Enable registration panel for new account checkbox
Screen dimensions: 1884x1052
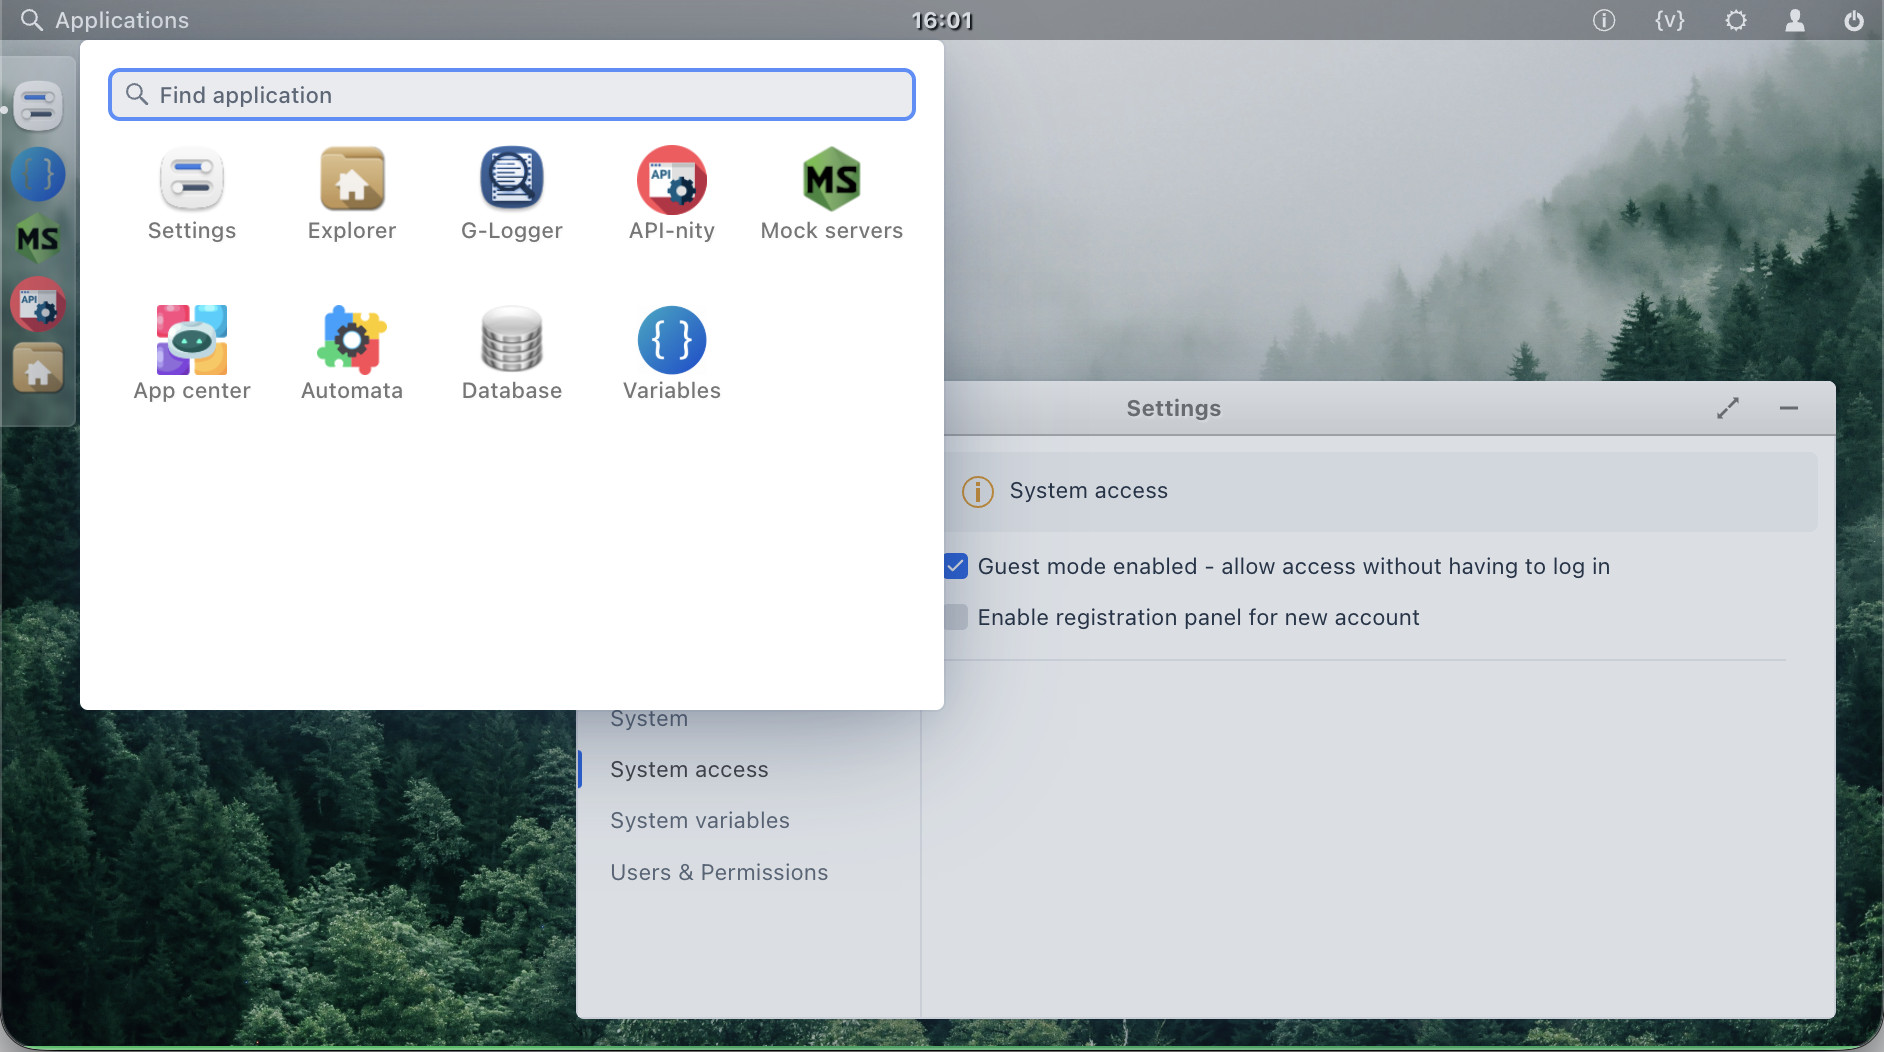(956, 617)
